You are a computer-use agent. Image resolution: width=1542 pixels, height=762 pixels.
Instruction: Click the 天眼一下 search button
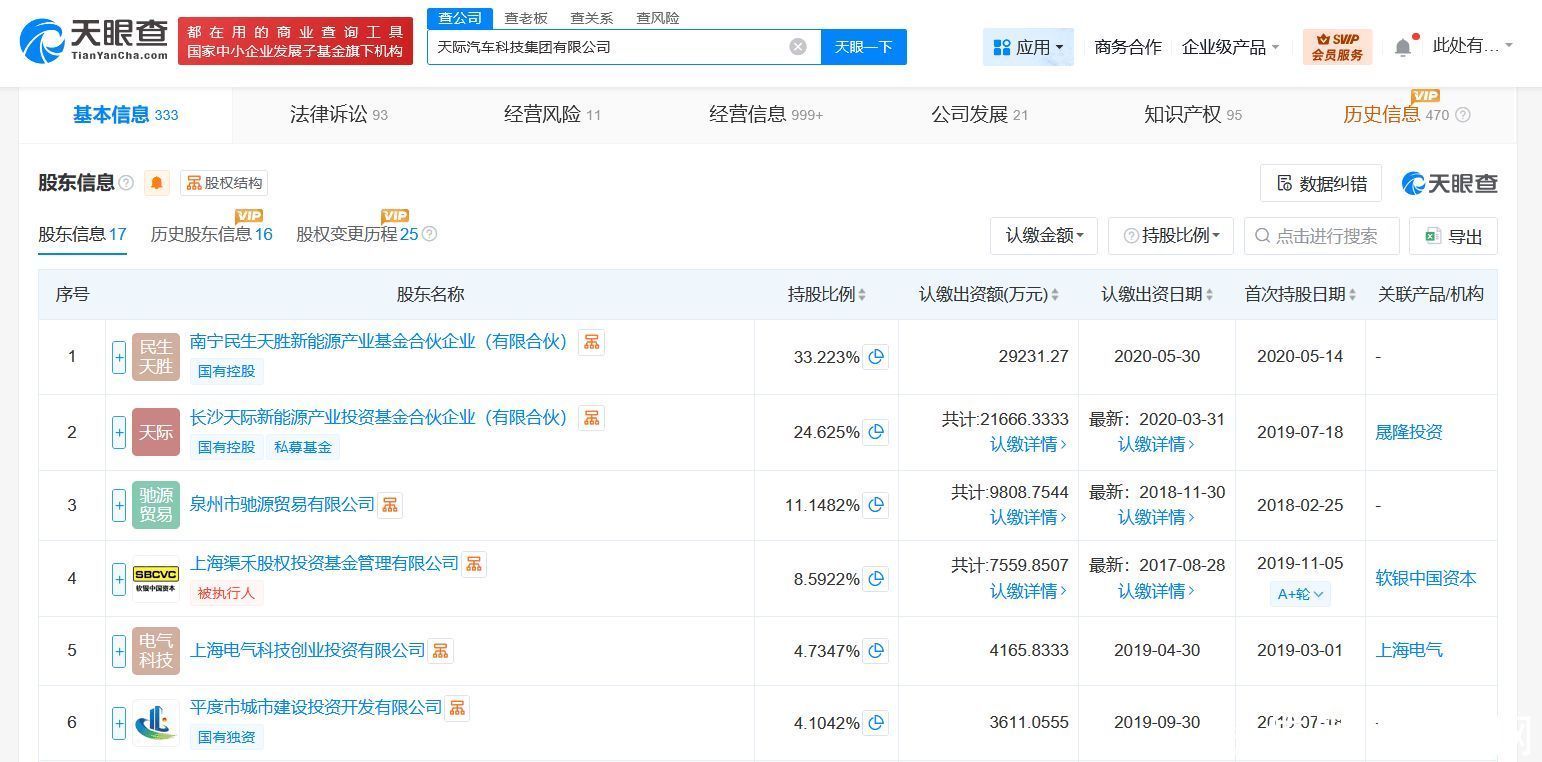(x=864, y=47)
